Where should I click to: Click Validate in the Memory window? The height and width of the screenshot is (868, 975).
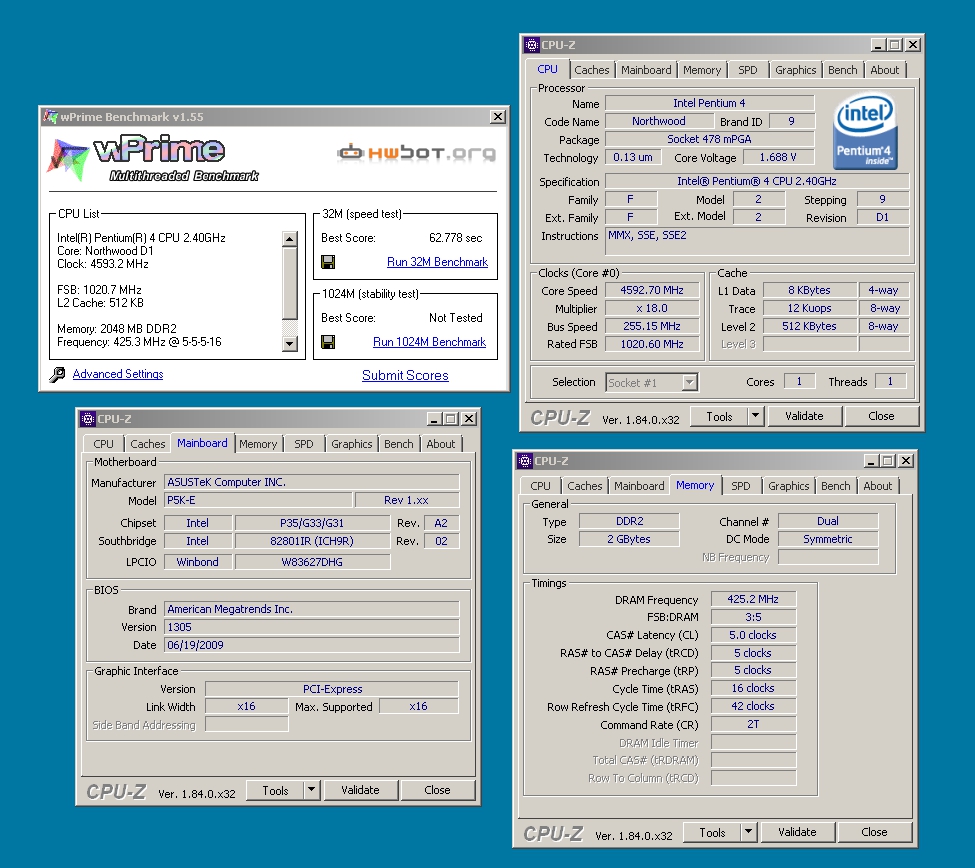pos(797,832)
